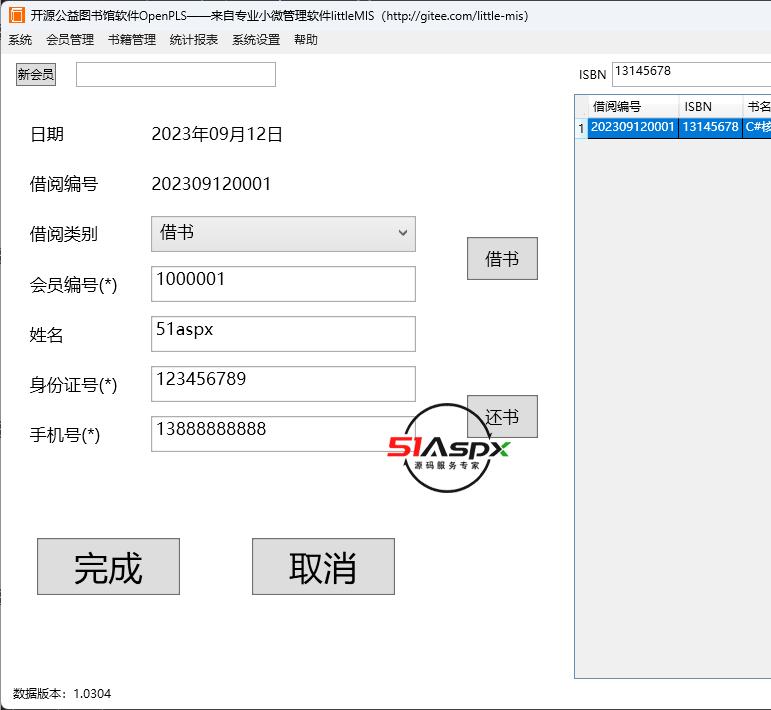Viewport: 771px width, 710px height.
Task: Focus the empty field beside 新会员
Action: pos(176,74)
